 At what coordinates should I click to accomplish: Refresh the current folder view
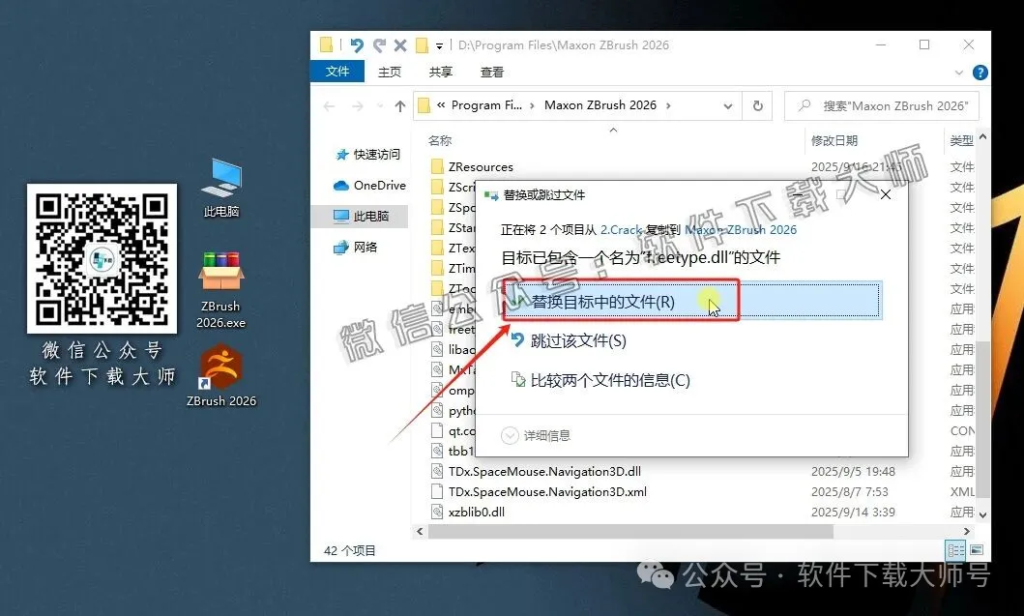click(758, 105)
